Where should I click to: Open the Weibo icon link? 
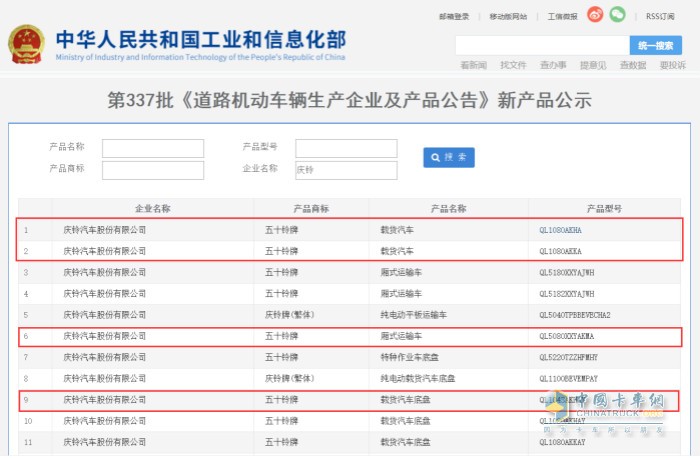(595, 14)
